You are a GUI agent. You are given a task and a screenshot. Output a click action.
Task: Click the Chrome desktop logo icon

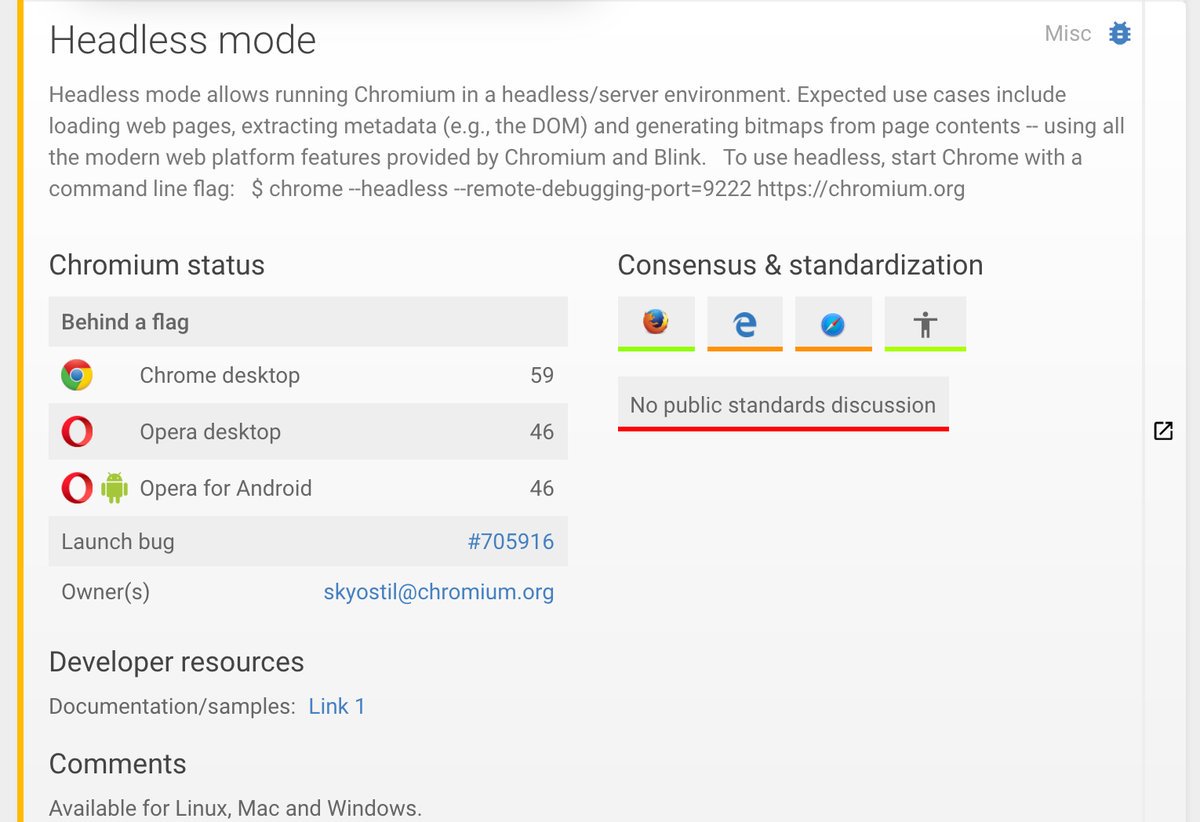click(77, 376)
